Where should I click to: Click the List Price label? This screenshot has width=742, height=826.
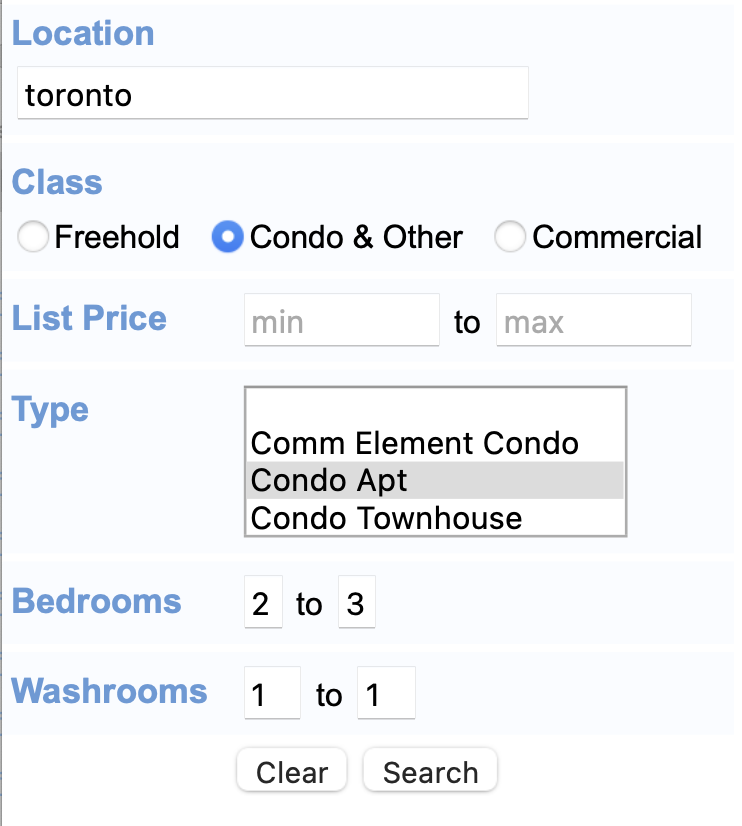[89, 319]
